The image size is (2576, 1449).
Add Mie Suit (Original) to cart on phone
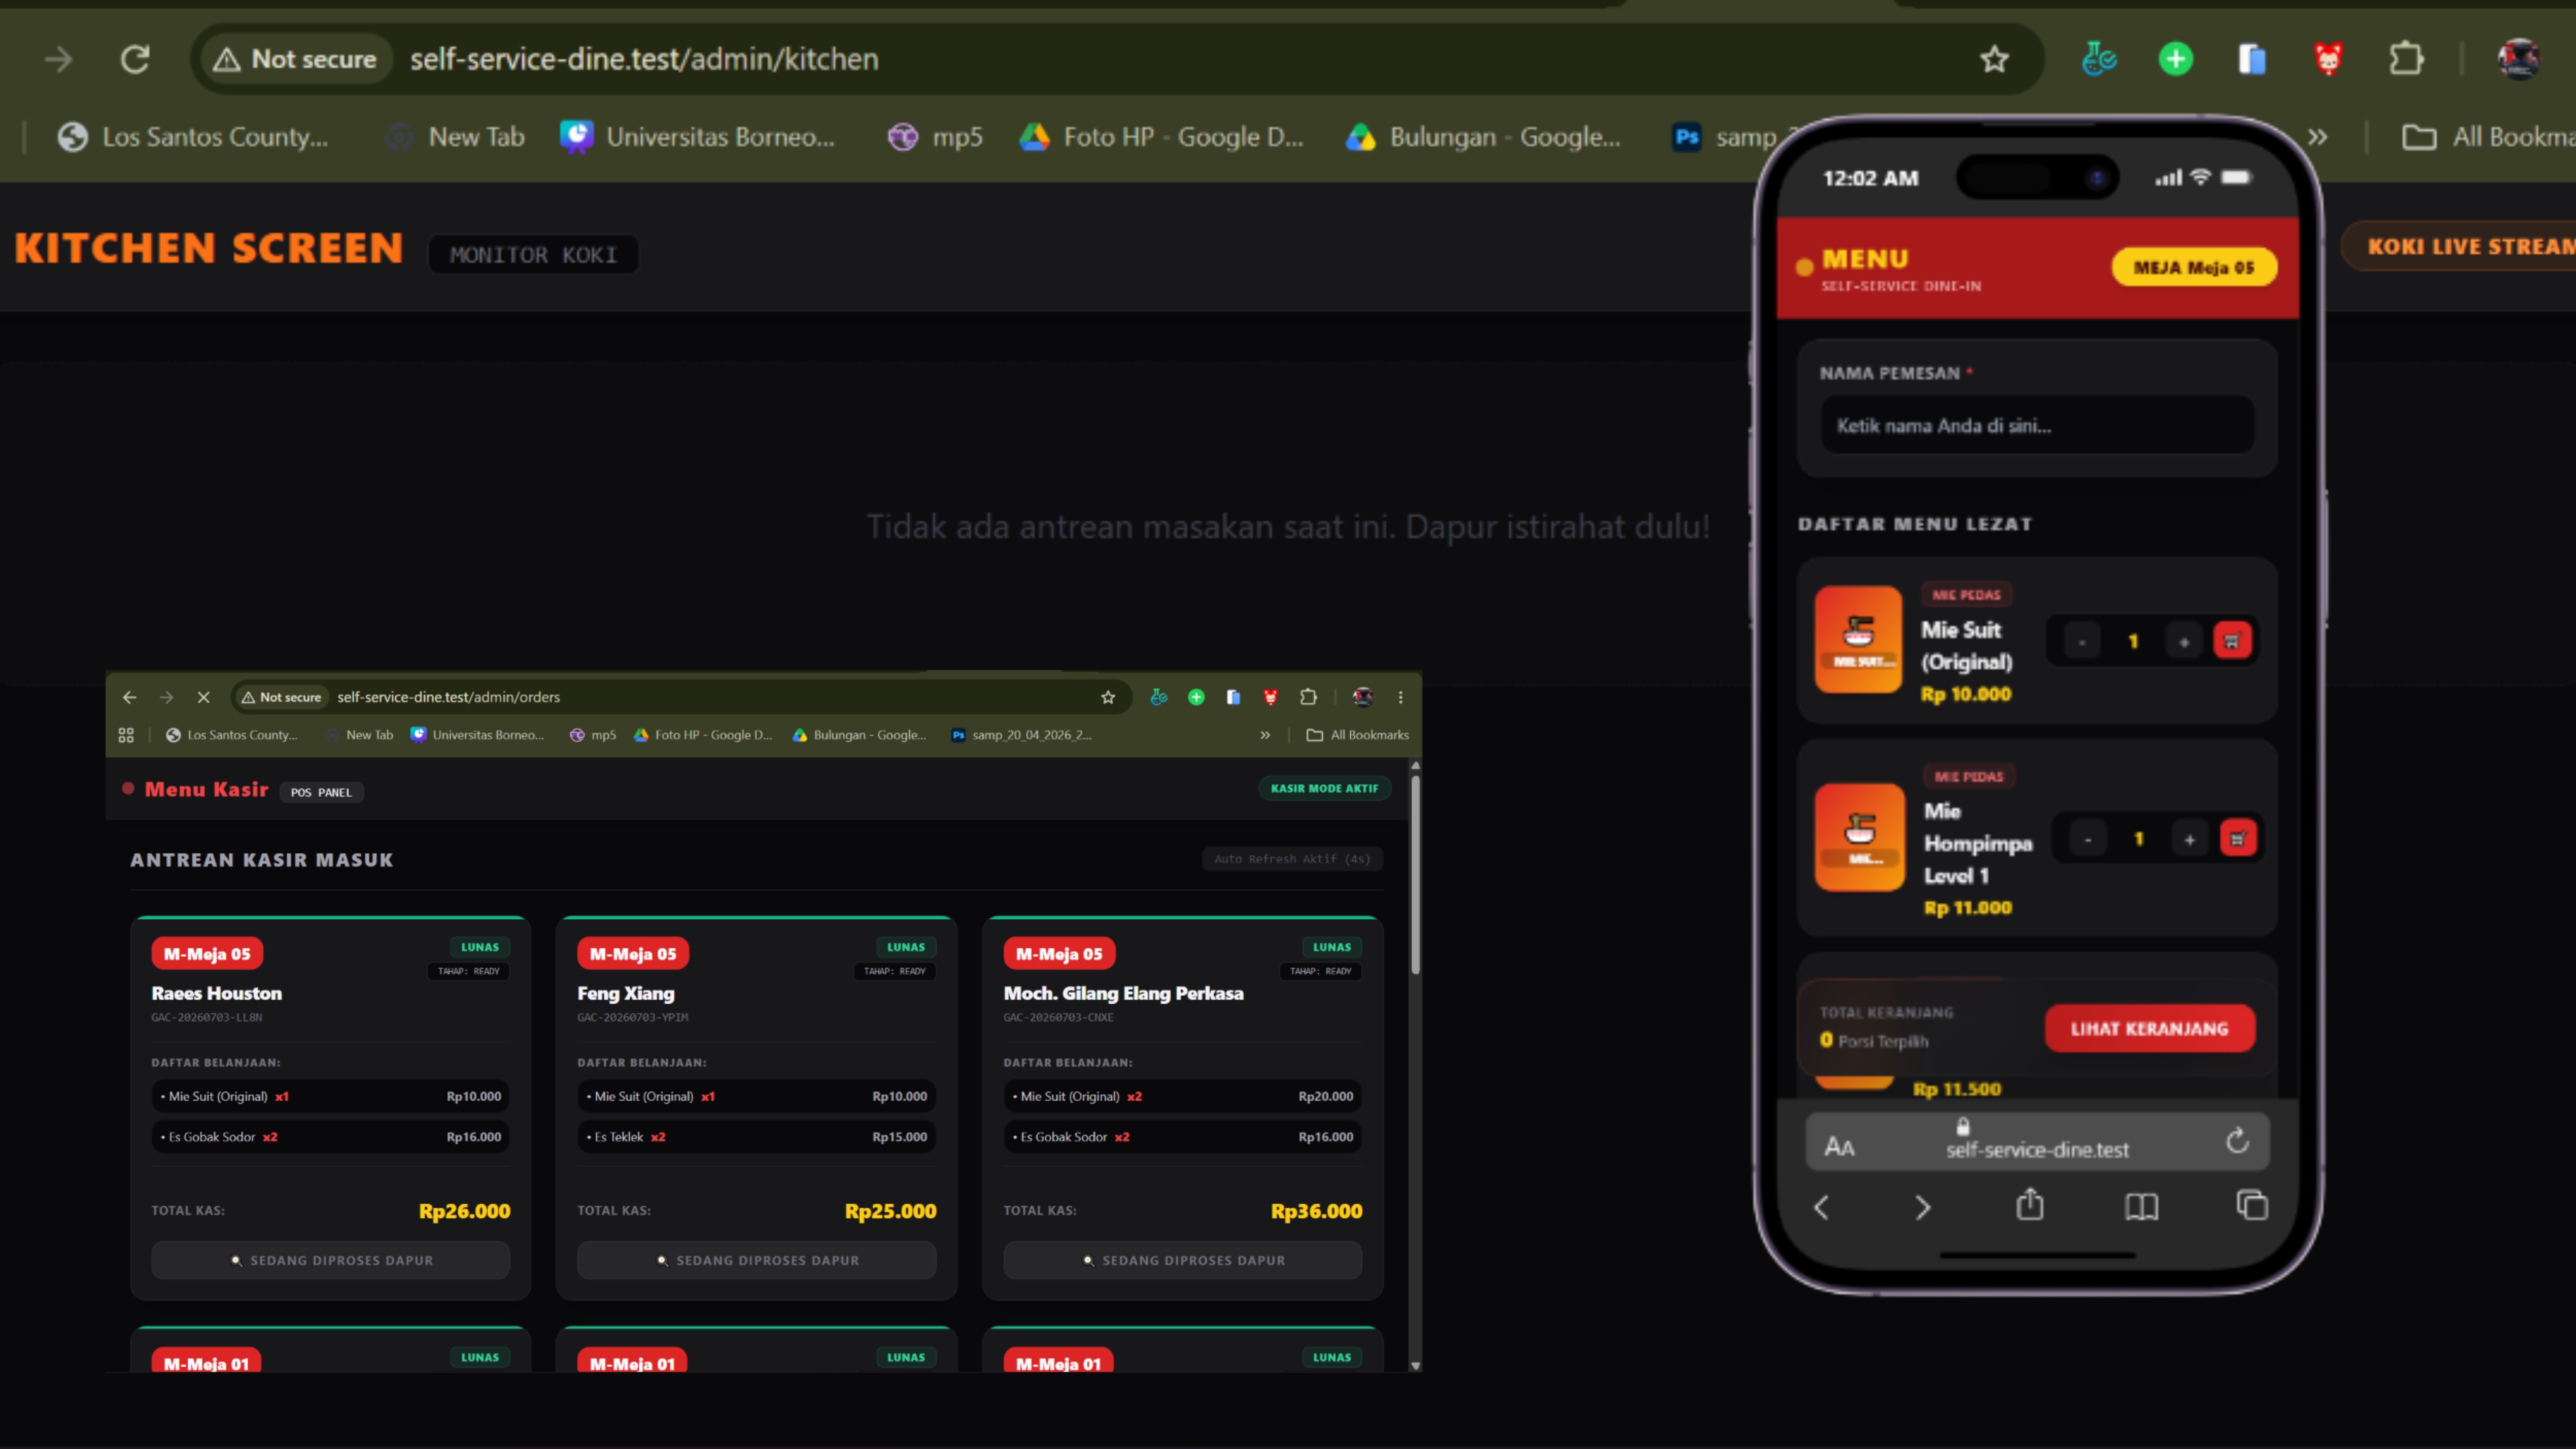(x=2232, y=641)
